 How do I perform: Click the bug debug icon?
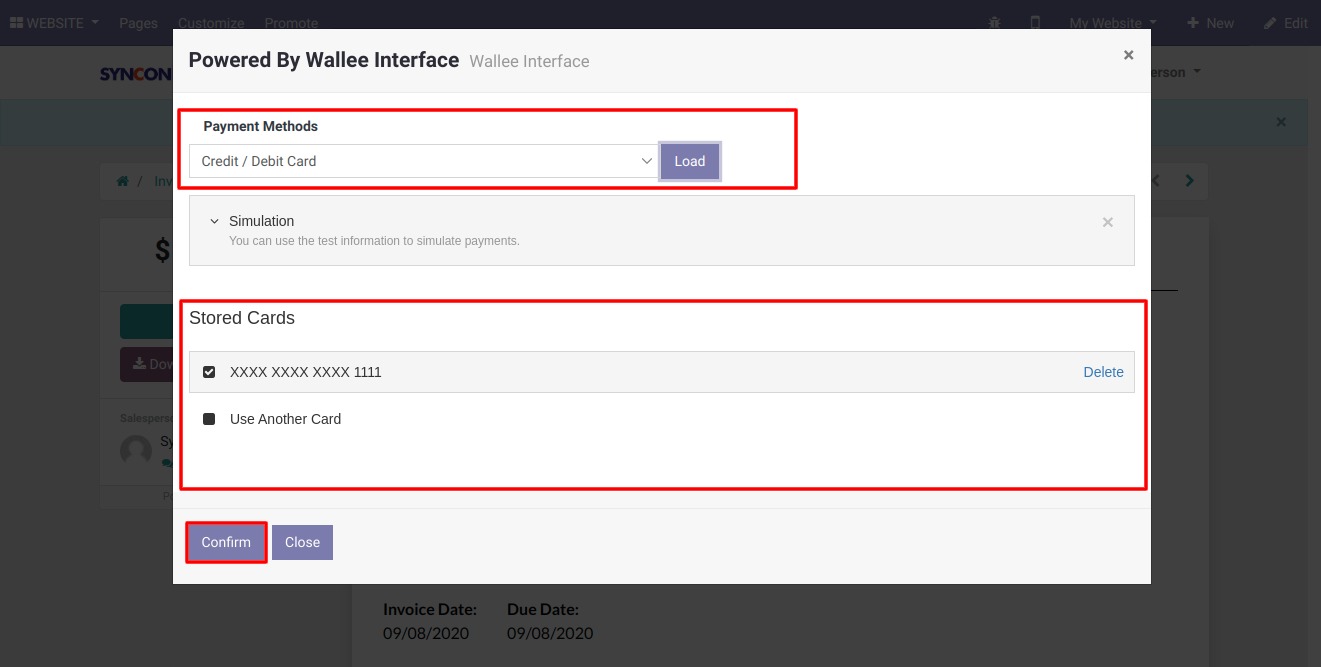[994, 23]
